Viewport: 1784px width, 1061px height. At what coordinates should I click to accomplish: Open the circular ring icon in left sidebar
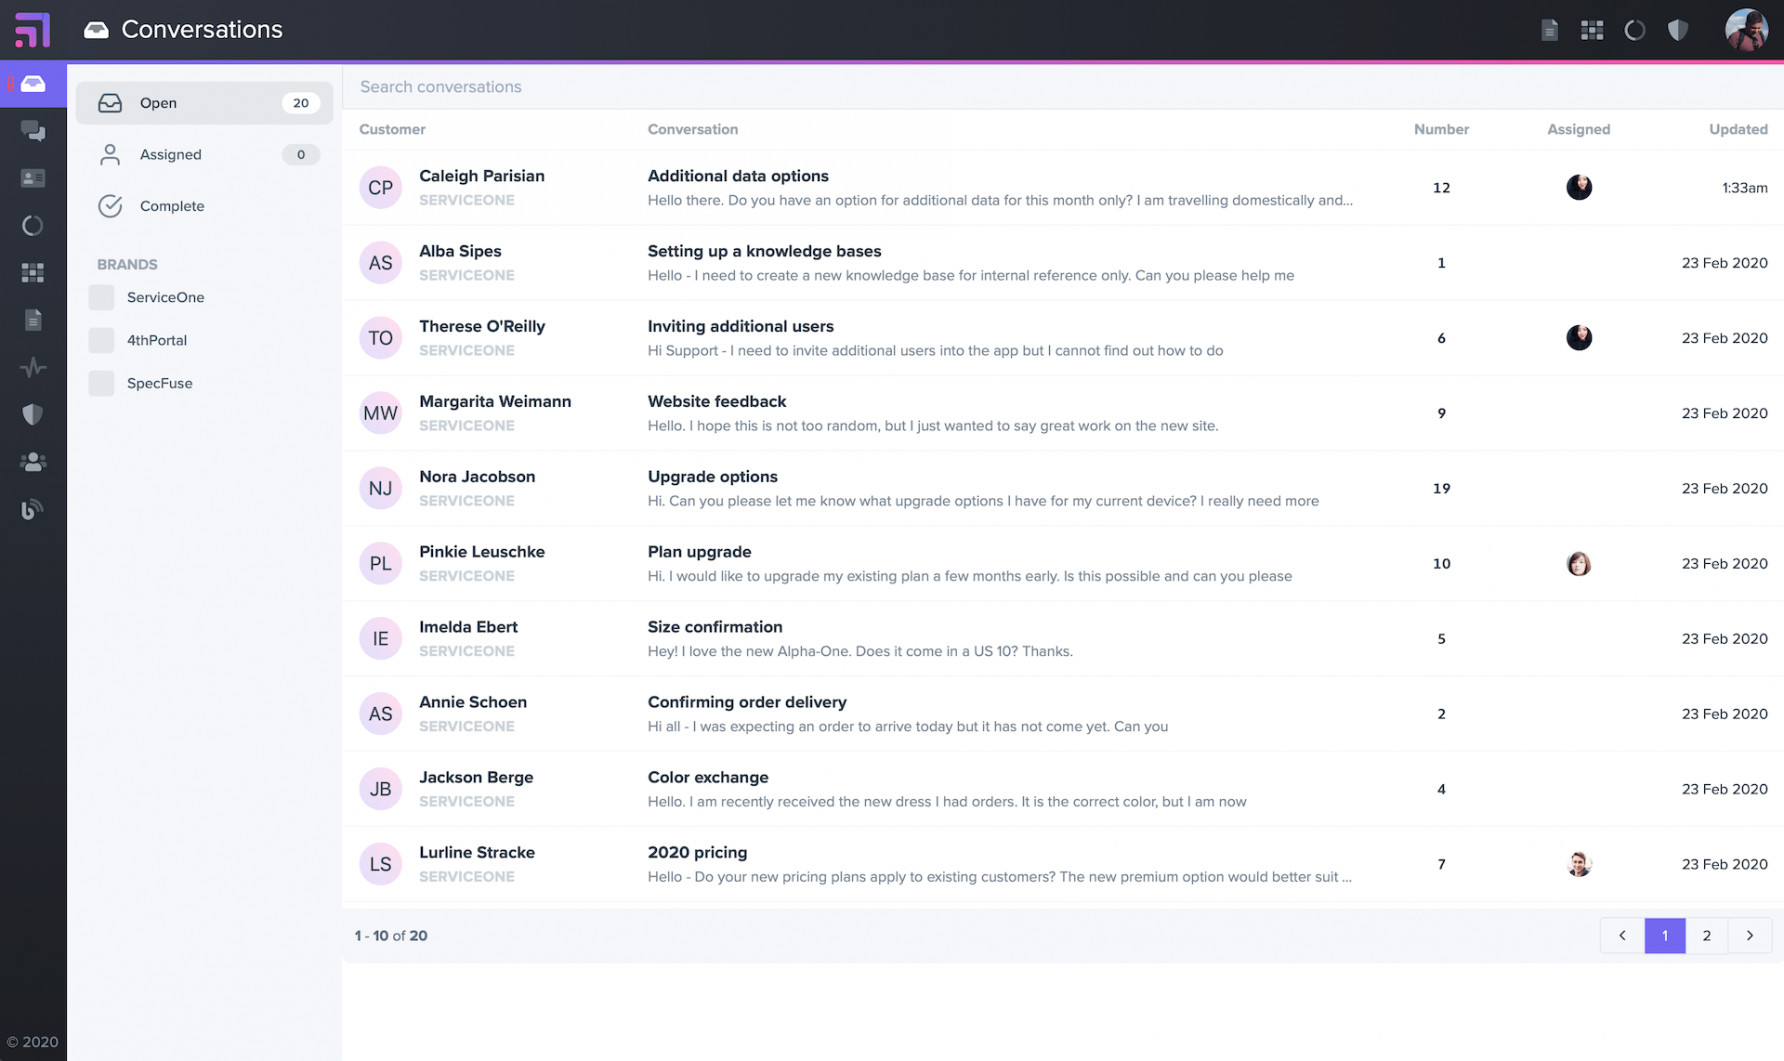[x=33, y=225]
